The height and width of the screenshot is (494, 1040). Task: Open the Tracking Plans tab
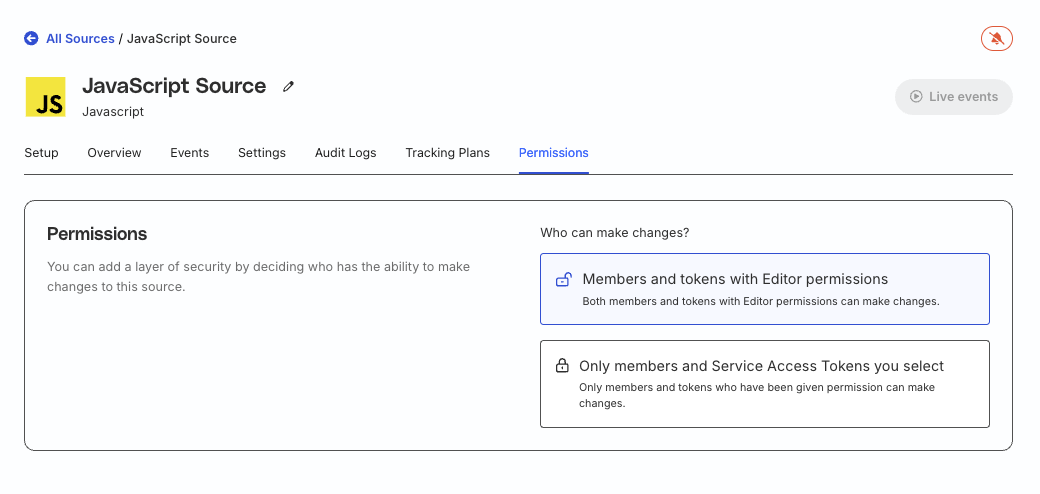click(448, 153)
